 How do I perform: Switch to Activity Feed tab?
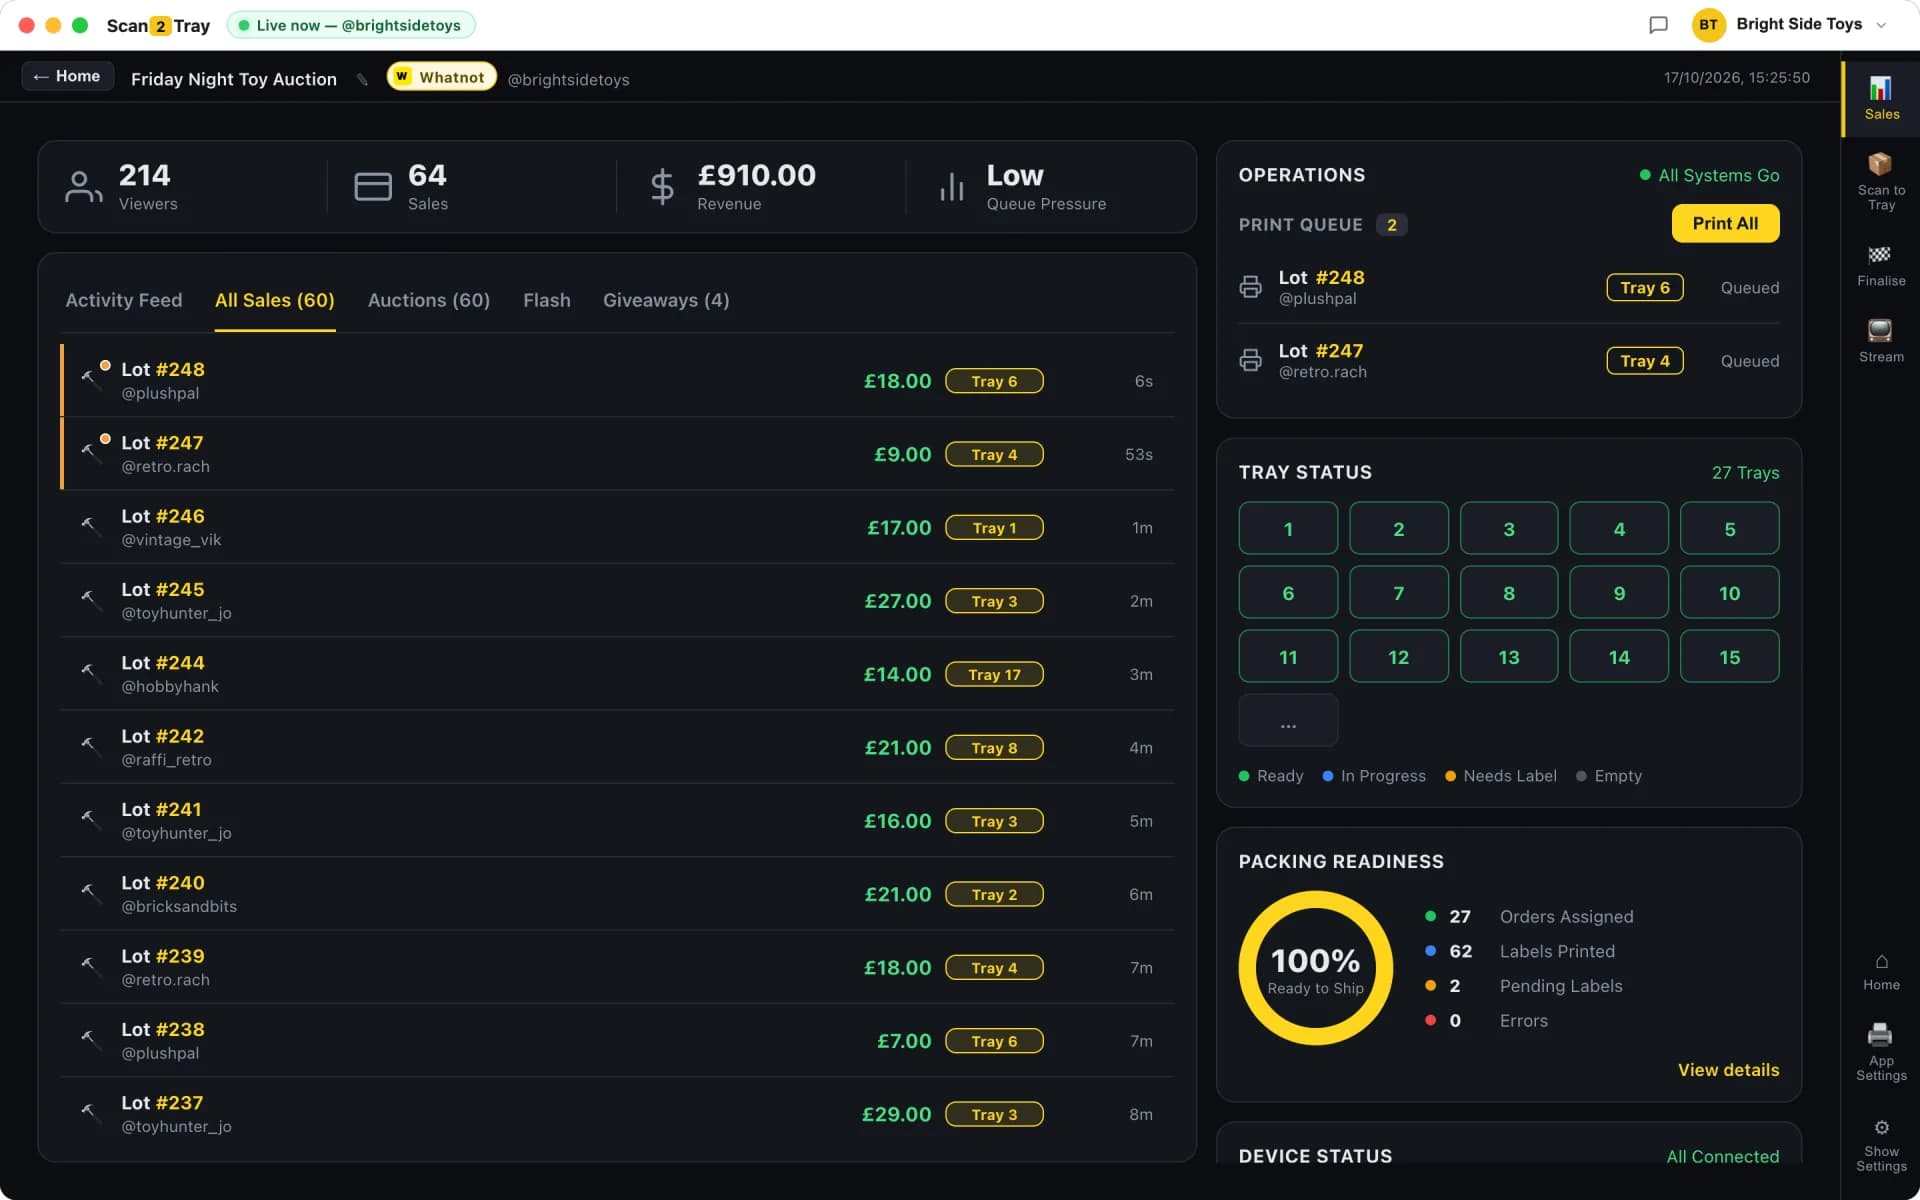124,300
